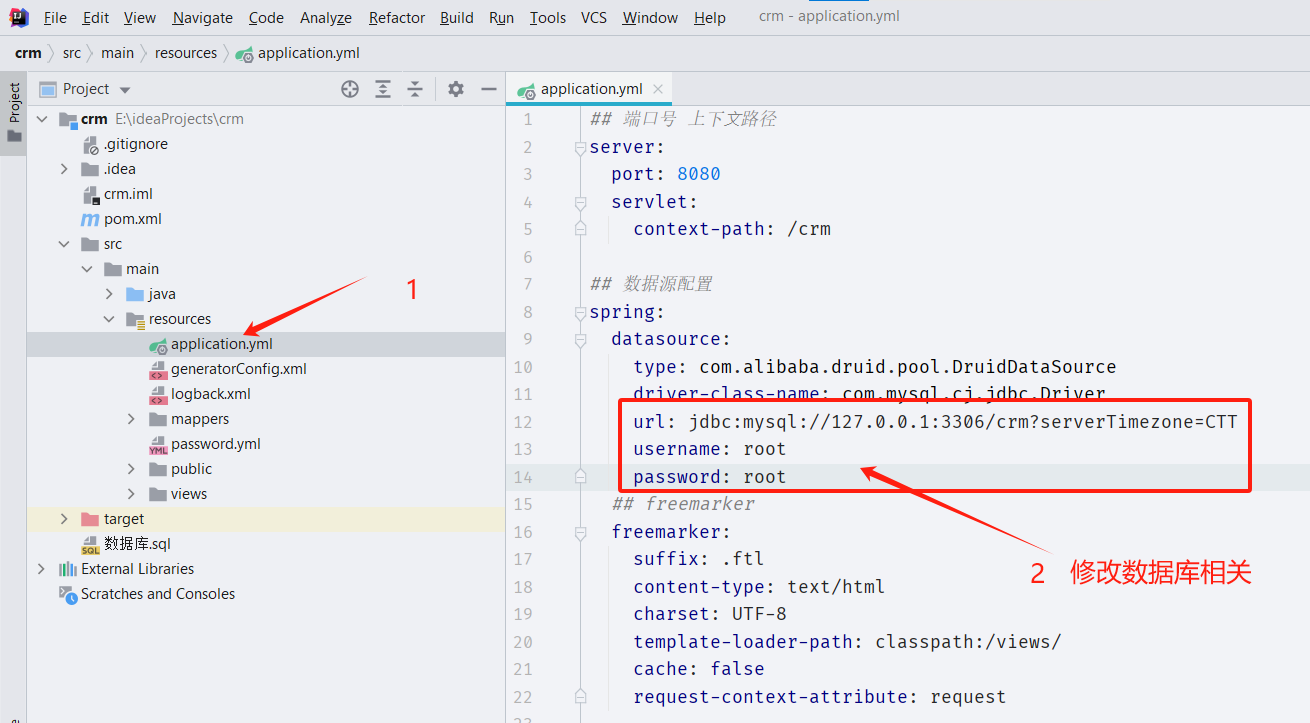Click the src breadcrumb in navigation bar
The height and width of the screenshot is (723, 1310).
(x=72, y=53)
